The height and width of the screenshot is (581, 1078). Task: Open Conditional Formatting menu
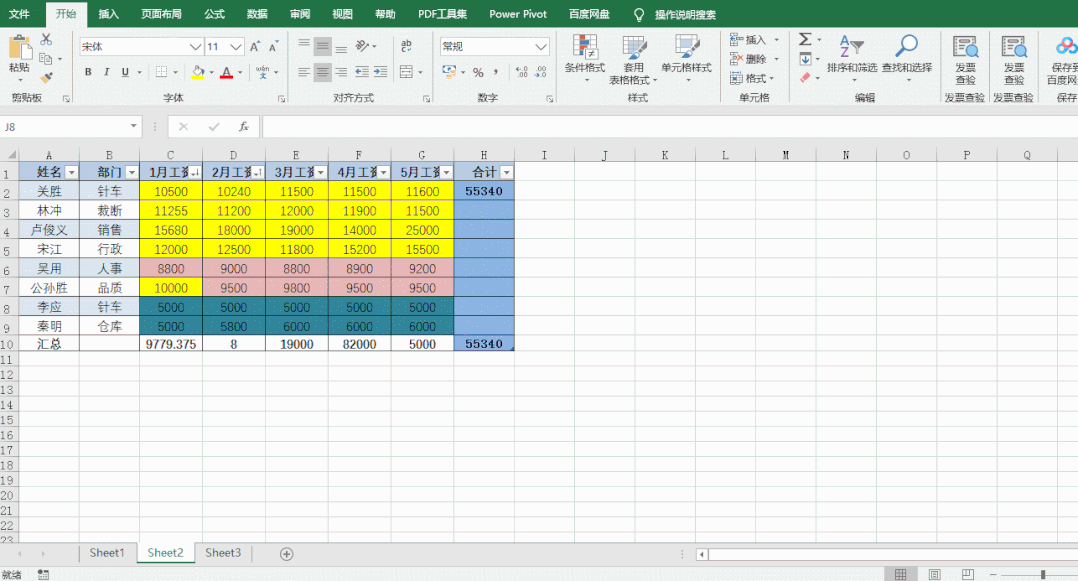click(584, 58)
